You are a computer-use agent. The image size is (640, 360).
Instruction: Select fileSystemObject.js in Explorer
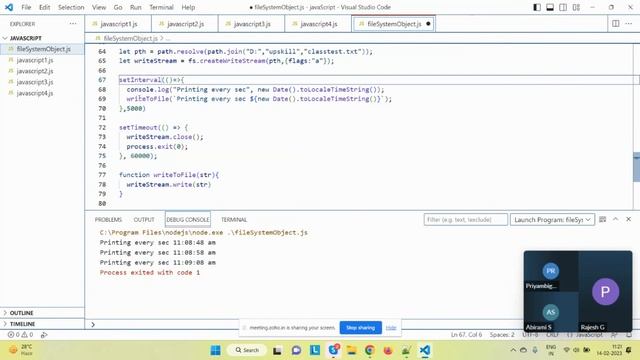point(42,49)
